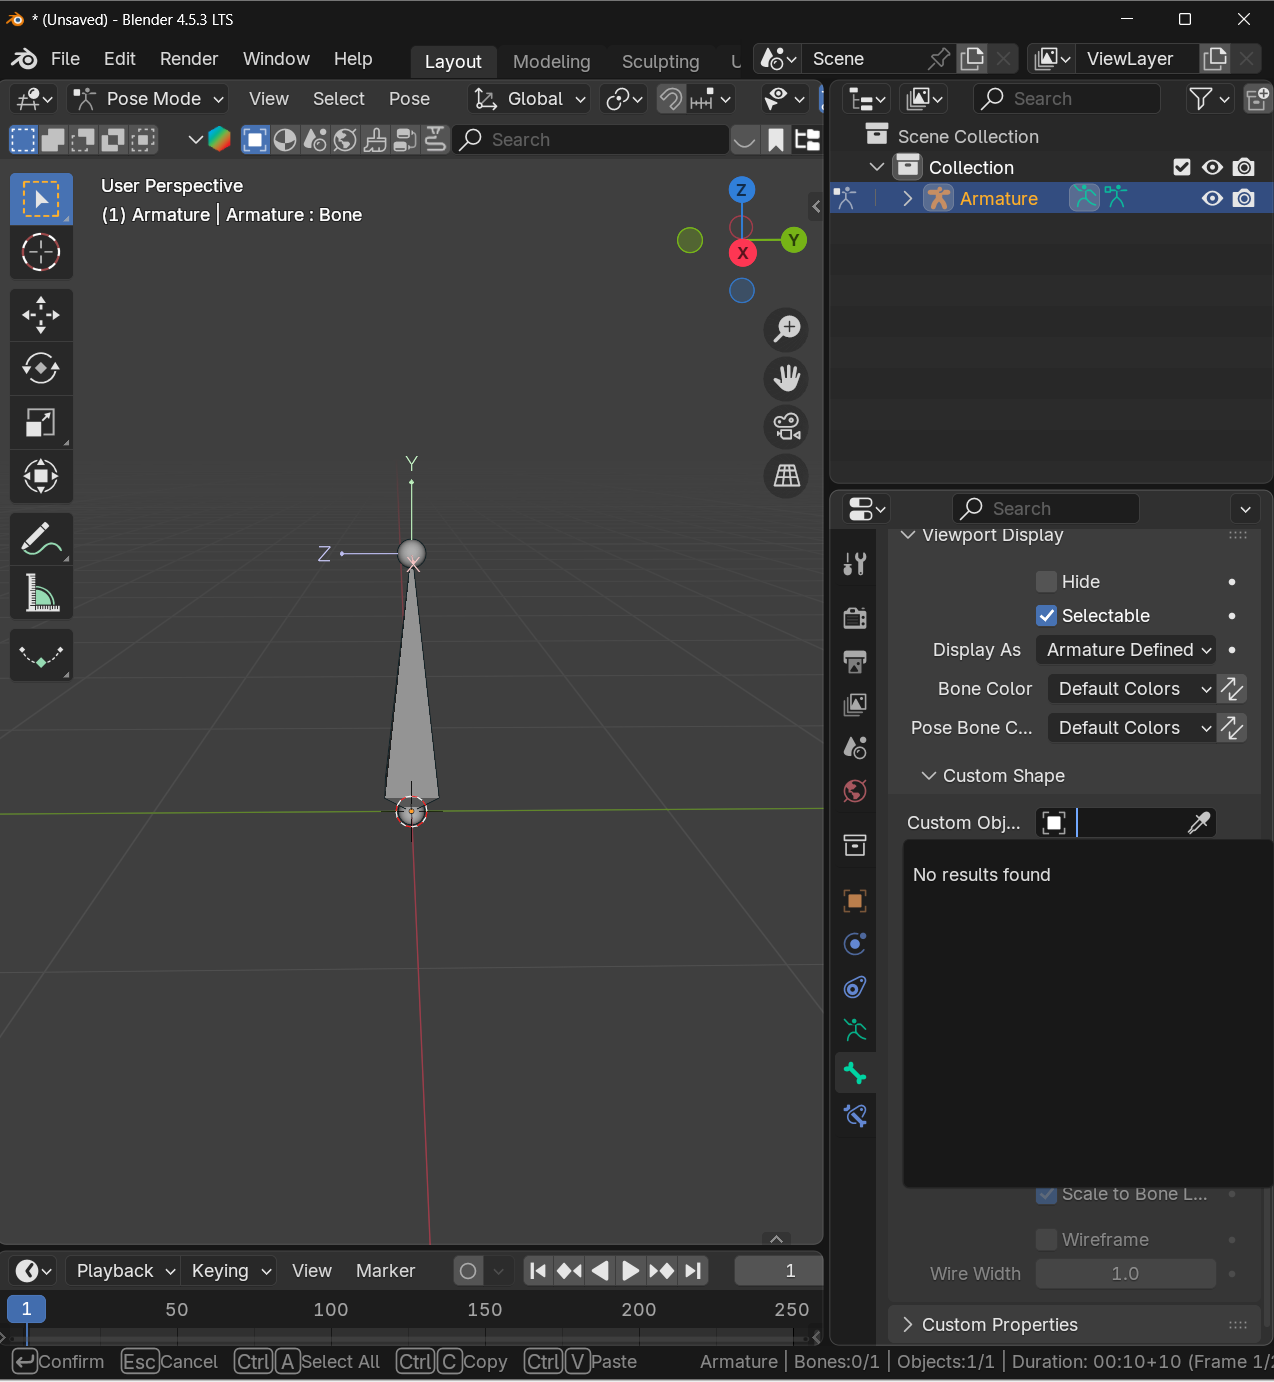Viewport: 1274px width, 1382px height.
Task: Select the Move tool in toolbar
Action: [x=41, y=315]
